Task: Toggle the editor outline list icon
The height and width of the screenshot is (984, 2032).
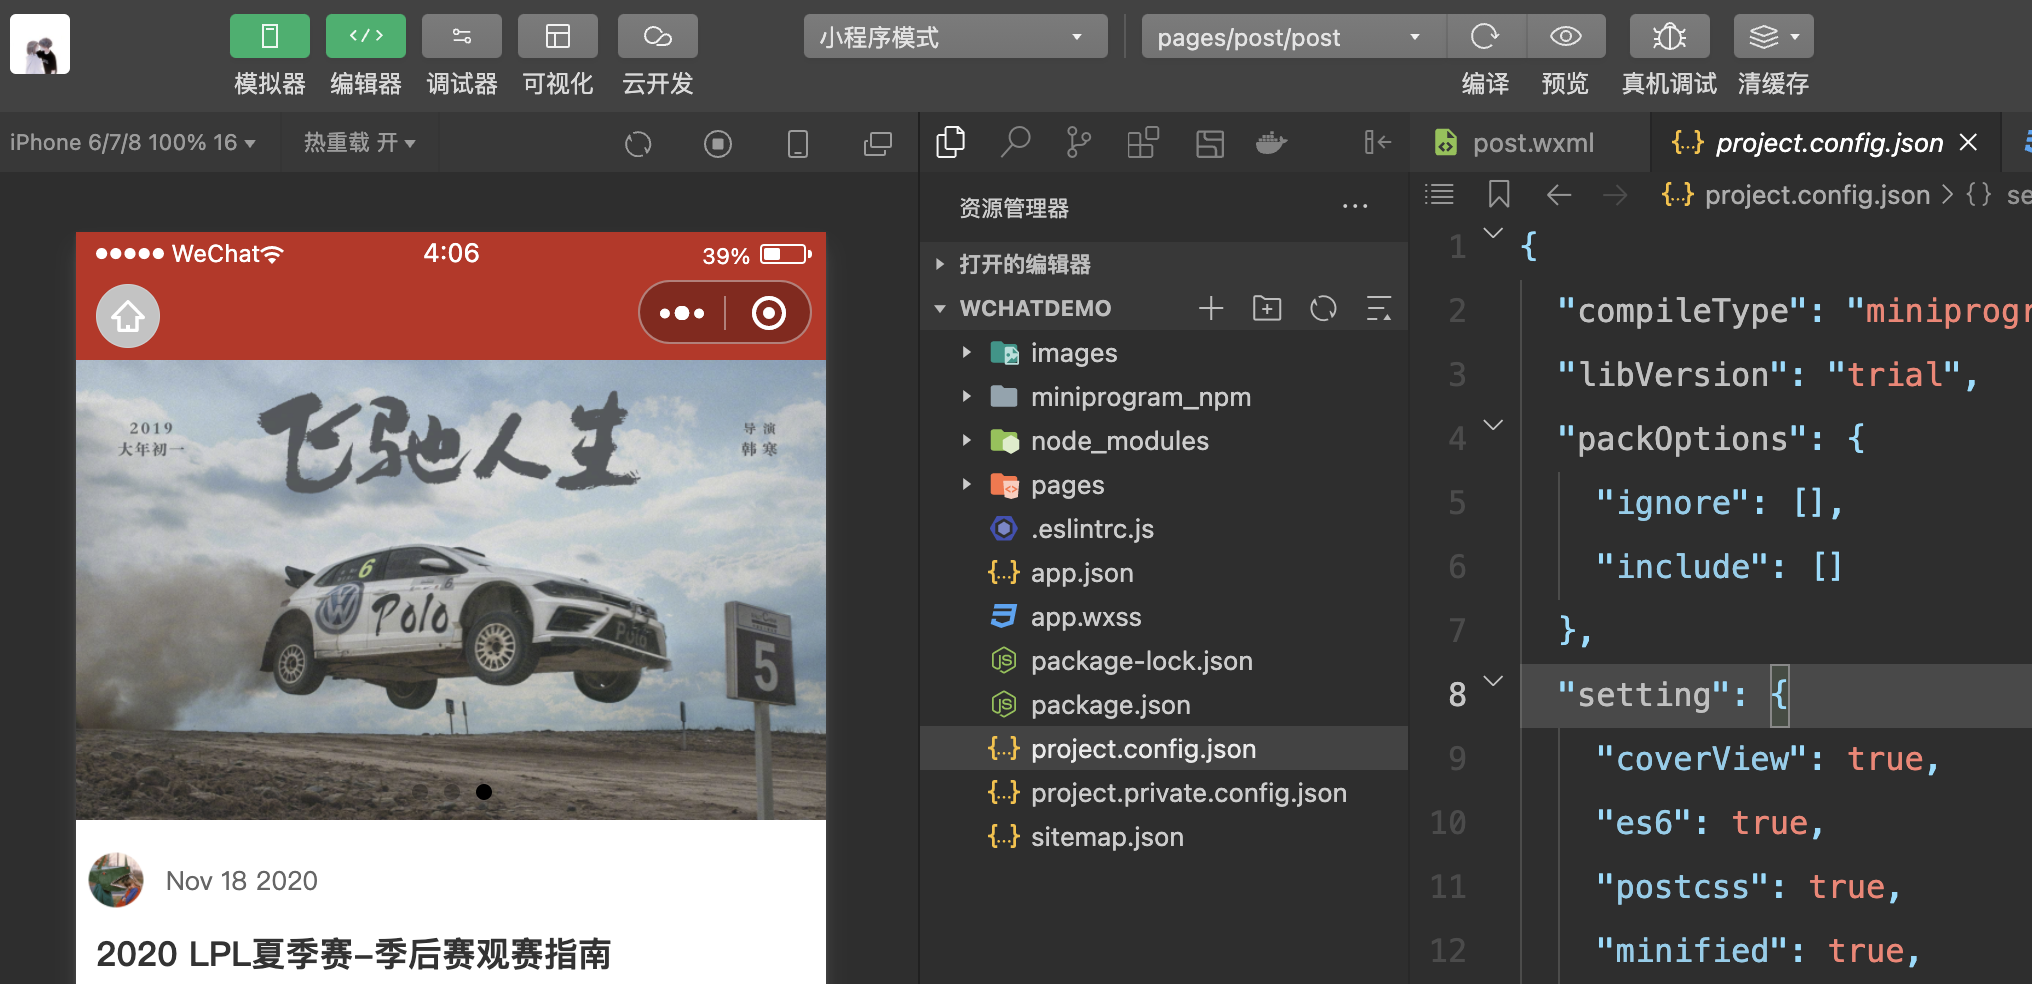Action: click(x=1439, y=194)
